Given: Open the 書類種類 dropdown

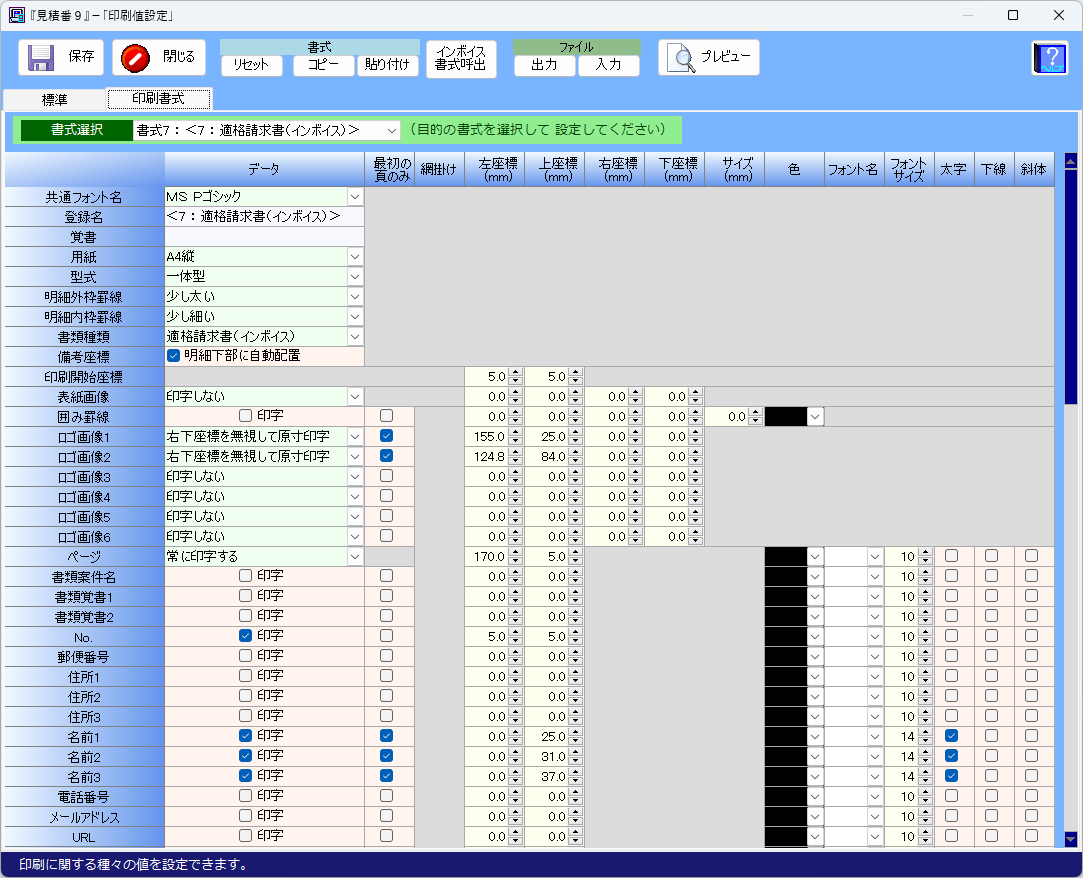Looking at the screenshot, I should [x=355, y=337].
